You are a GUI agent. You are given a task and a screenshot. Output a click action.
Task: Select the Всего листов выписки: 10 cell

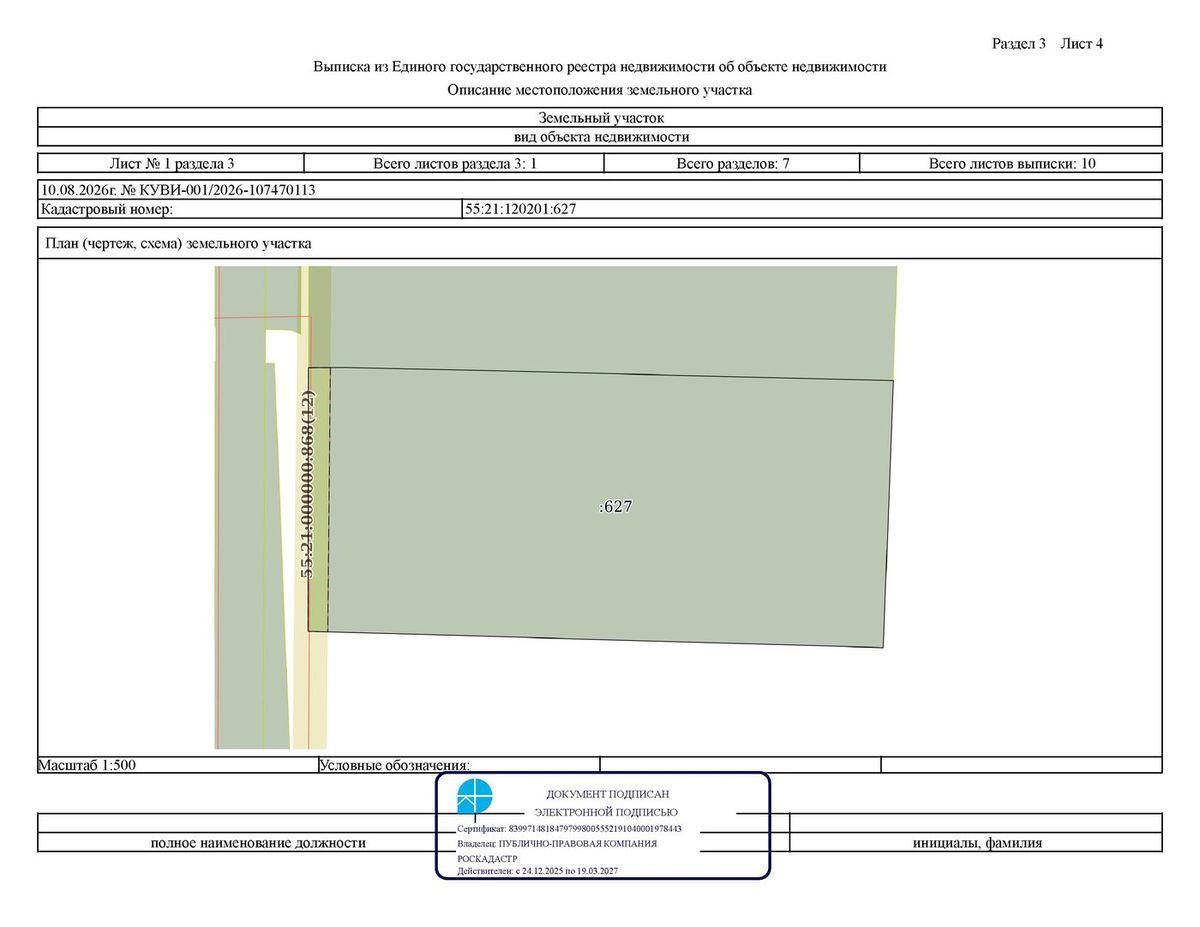1011,163
